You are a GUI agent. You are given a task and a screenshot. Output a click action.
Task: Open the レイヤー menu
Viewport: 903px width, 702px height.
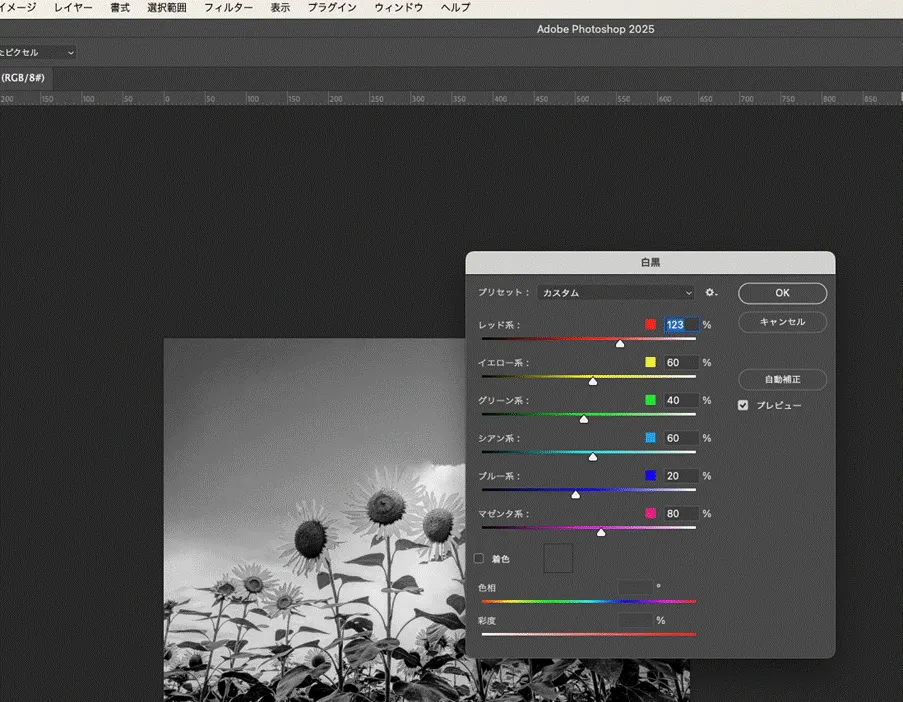point(73,7)
